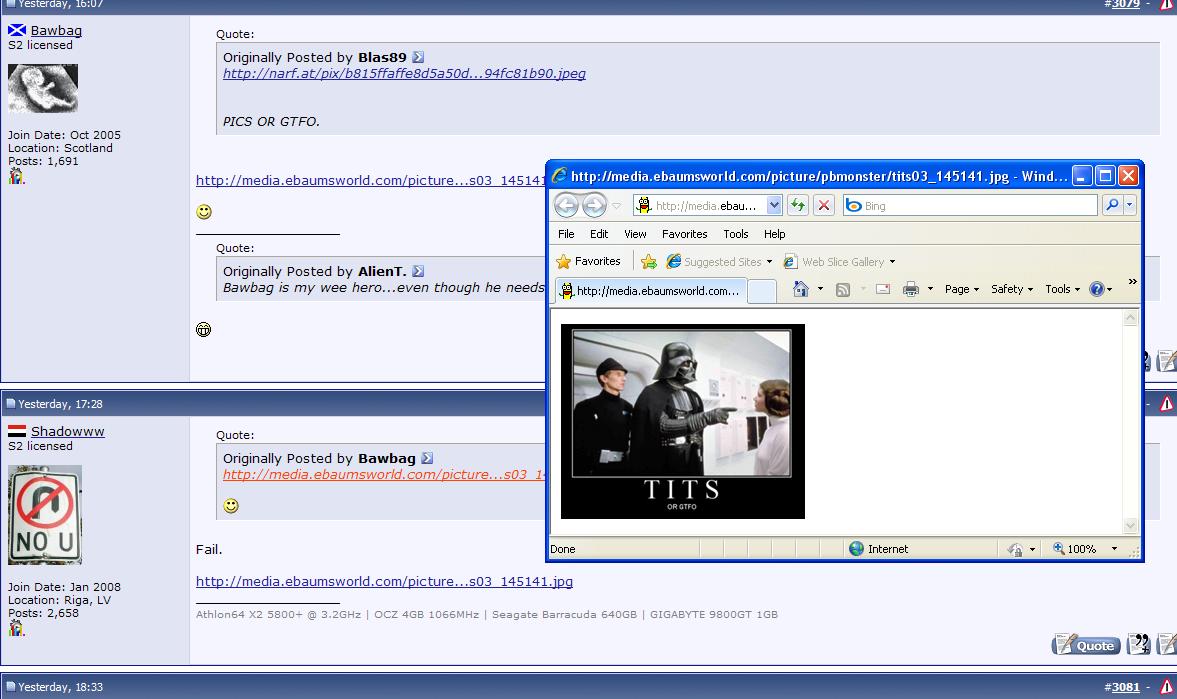
Task: Expand the address bar URL dropdown
Action: coord(775,205)
